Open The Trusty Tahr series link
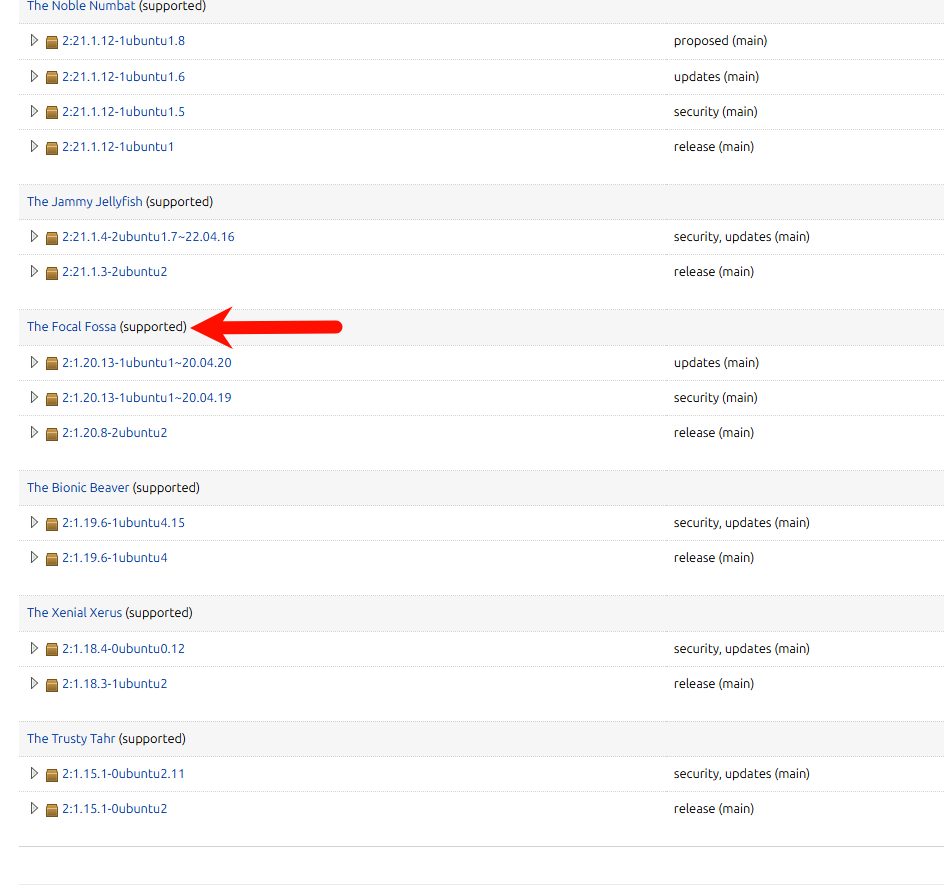This screenshot has width=944, height=893. pos(71,738)
